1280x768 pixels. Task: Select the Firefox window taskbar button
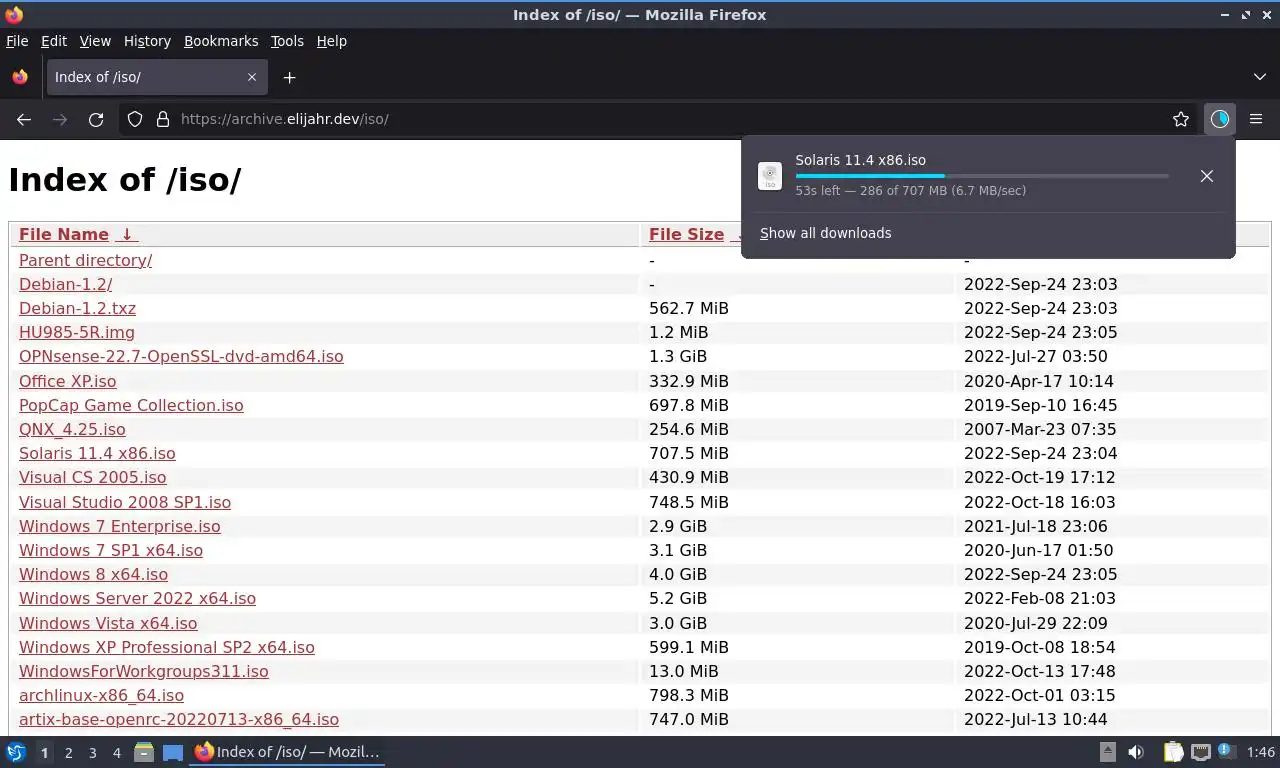point(288,752)
